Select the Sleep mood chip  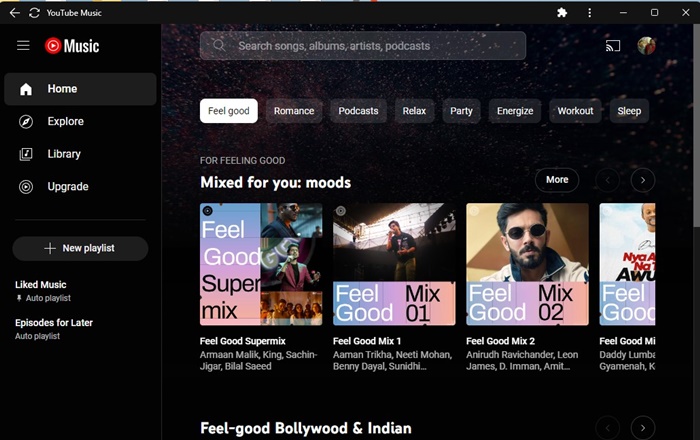click(629, 111)
